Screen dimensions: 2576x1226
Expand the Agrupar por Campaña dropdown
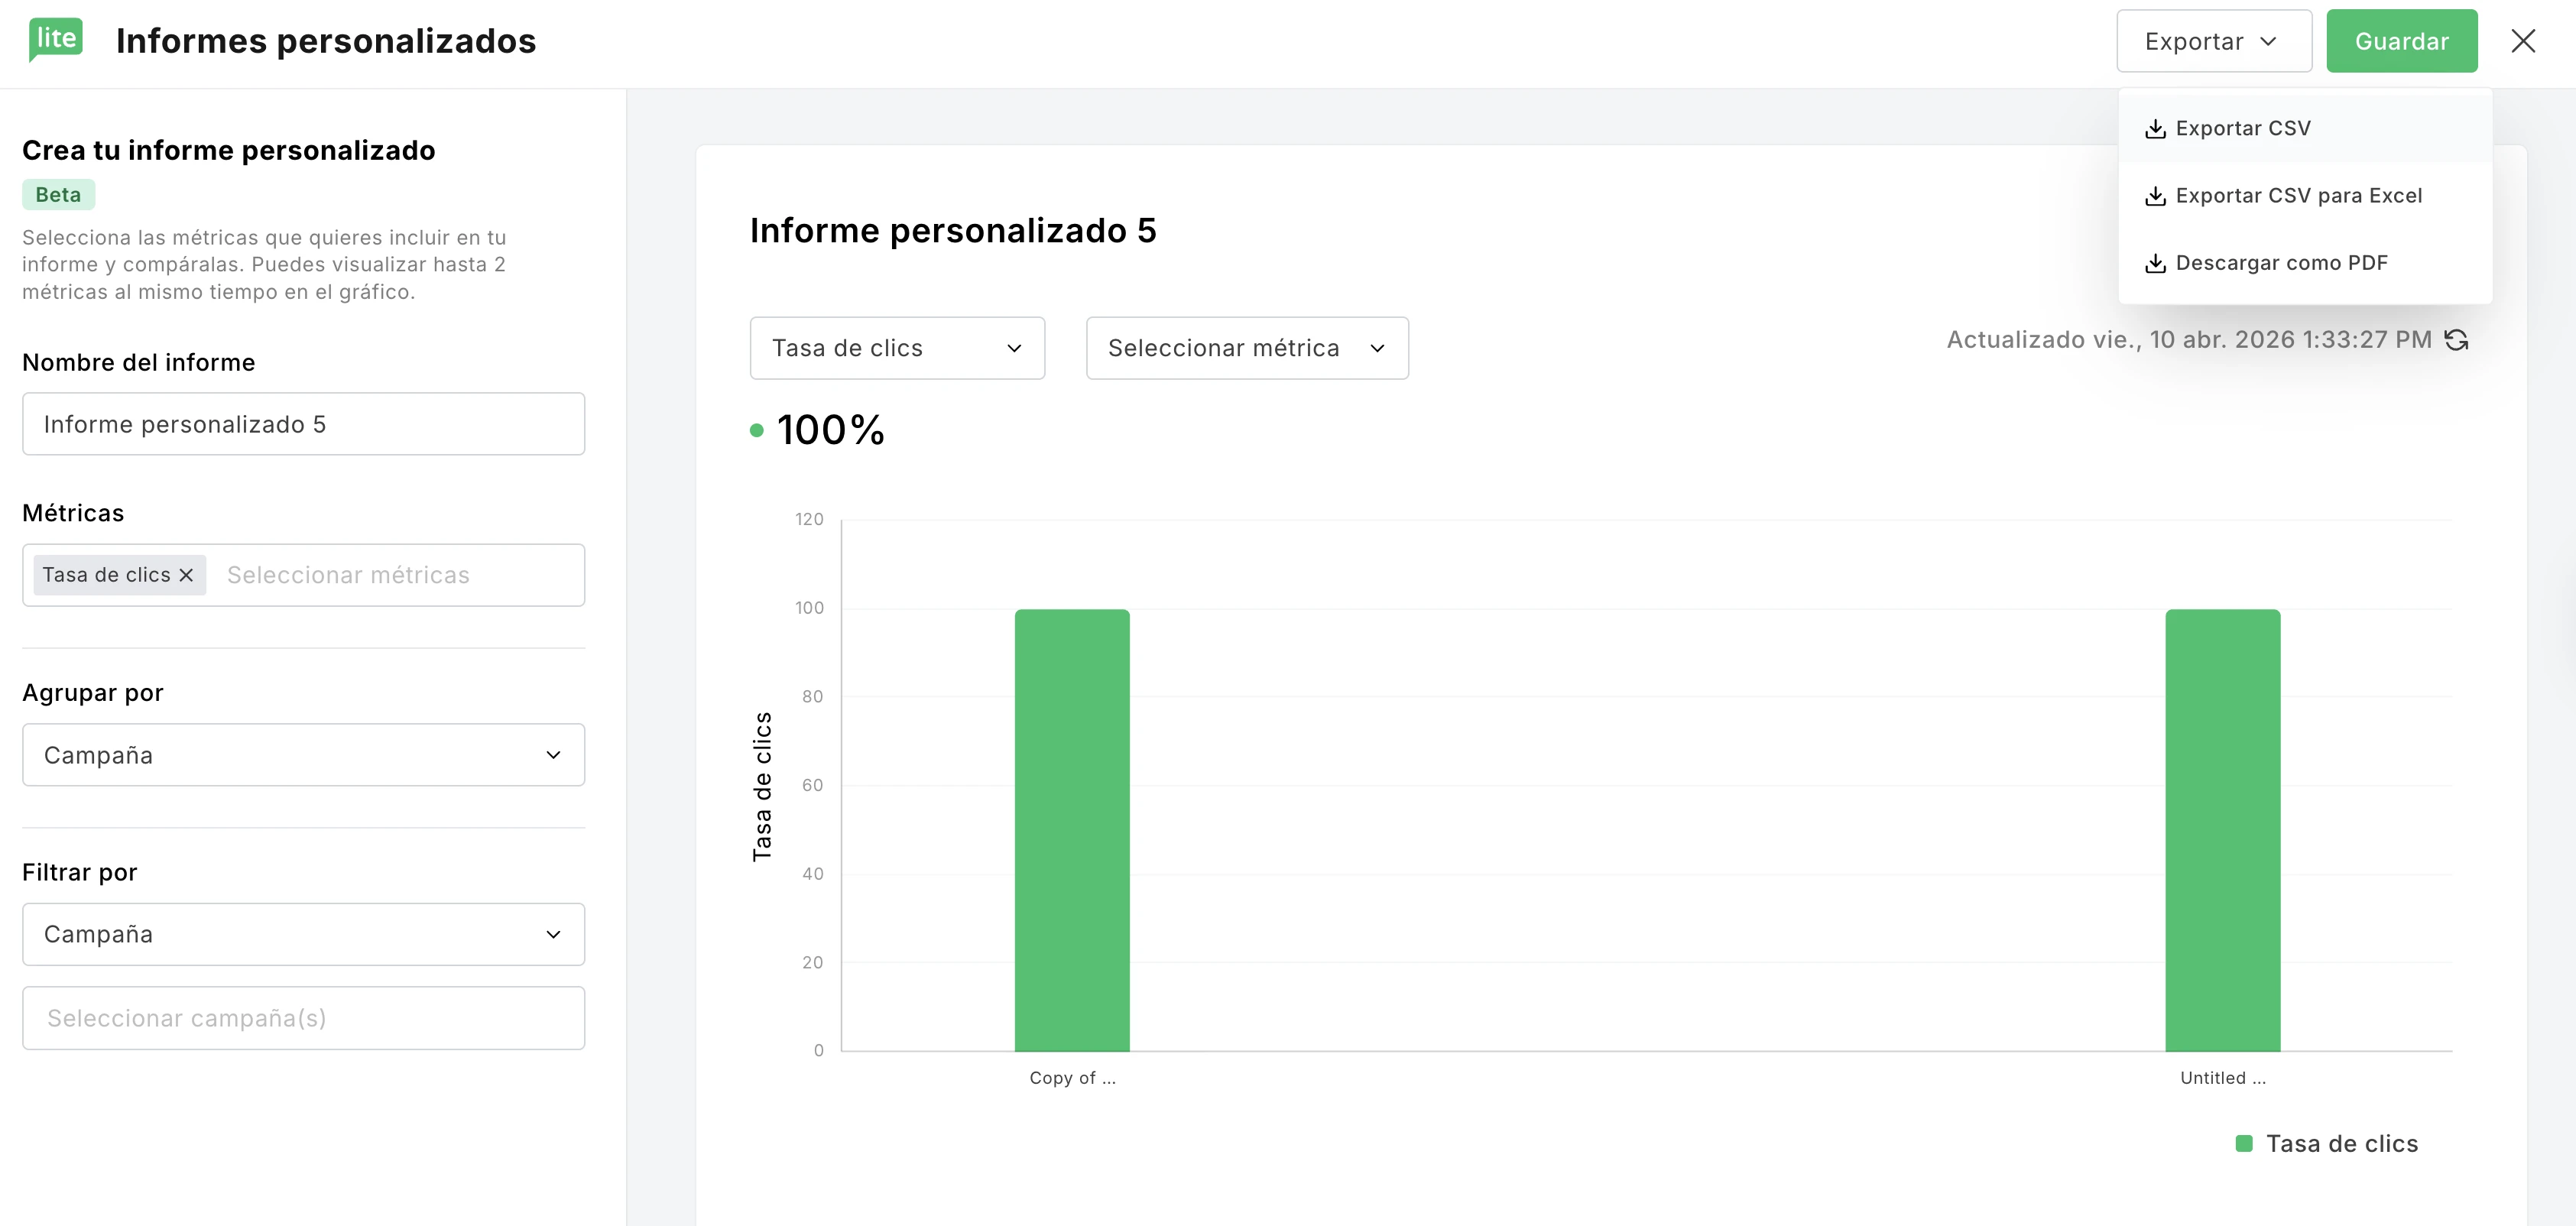coord(303,755)
